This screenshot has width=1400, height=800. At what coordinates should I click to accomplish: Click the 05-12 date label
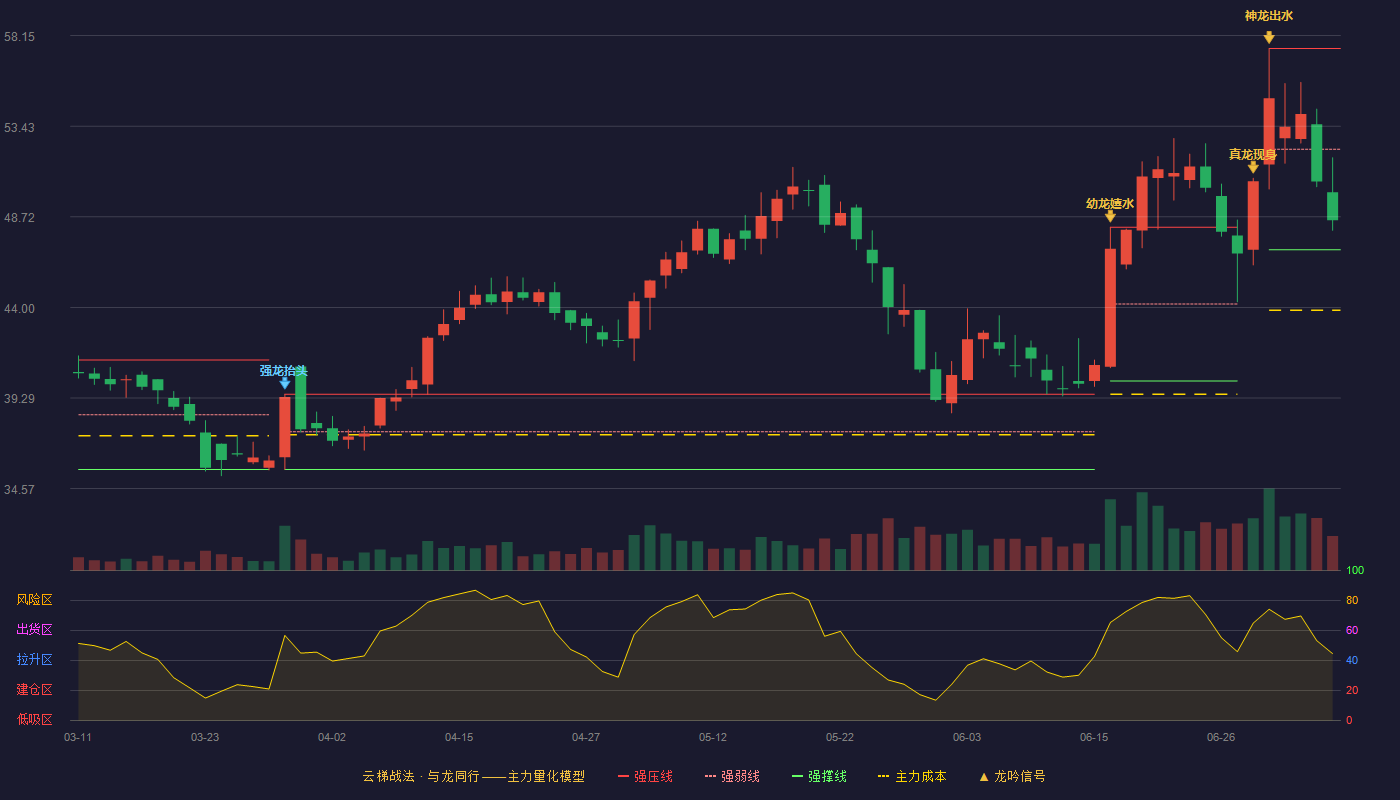(713, 737)
